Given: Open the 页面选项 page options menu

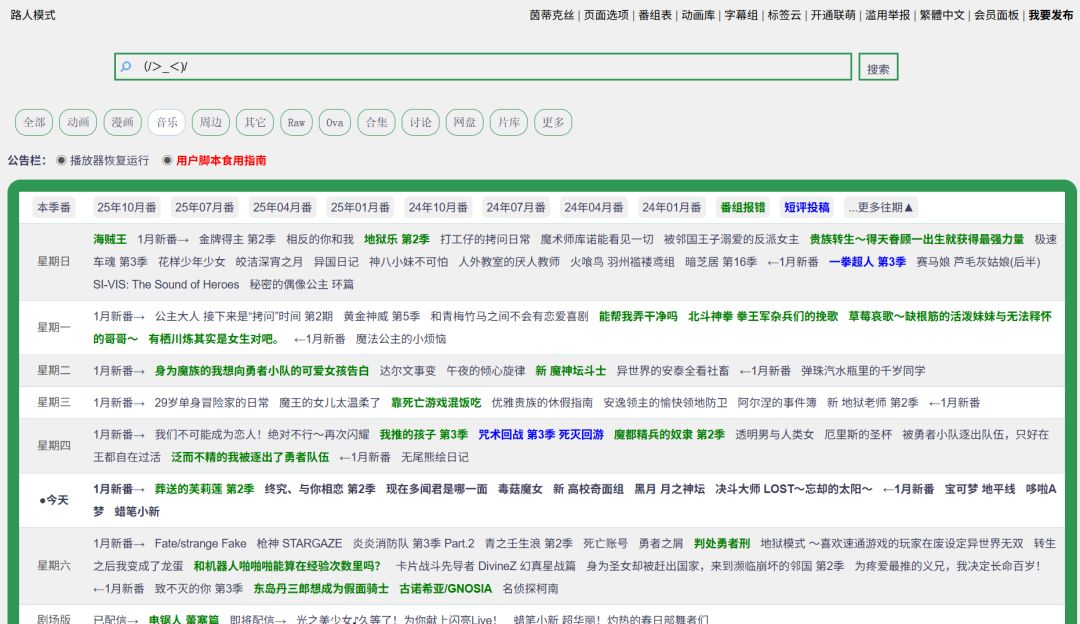Looking at the screenshot, I should [x=606, y=15].
